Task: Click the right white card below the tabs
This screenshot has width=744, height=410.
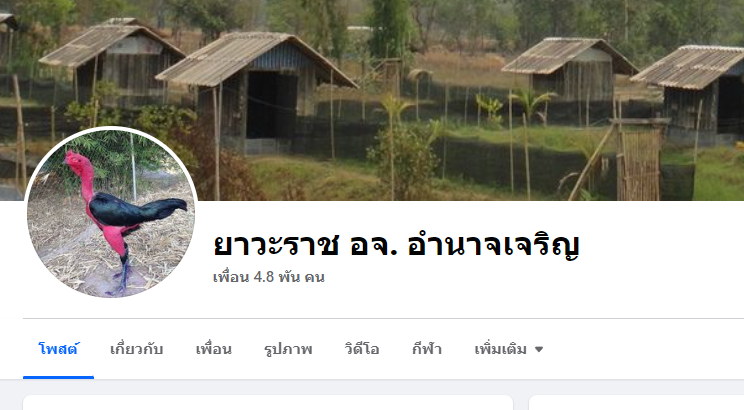Action: [x=636, y=402]
